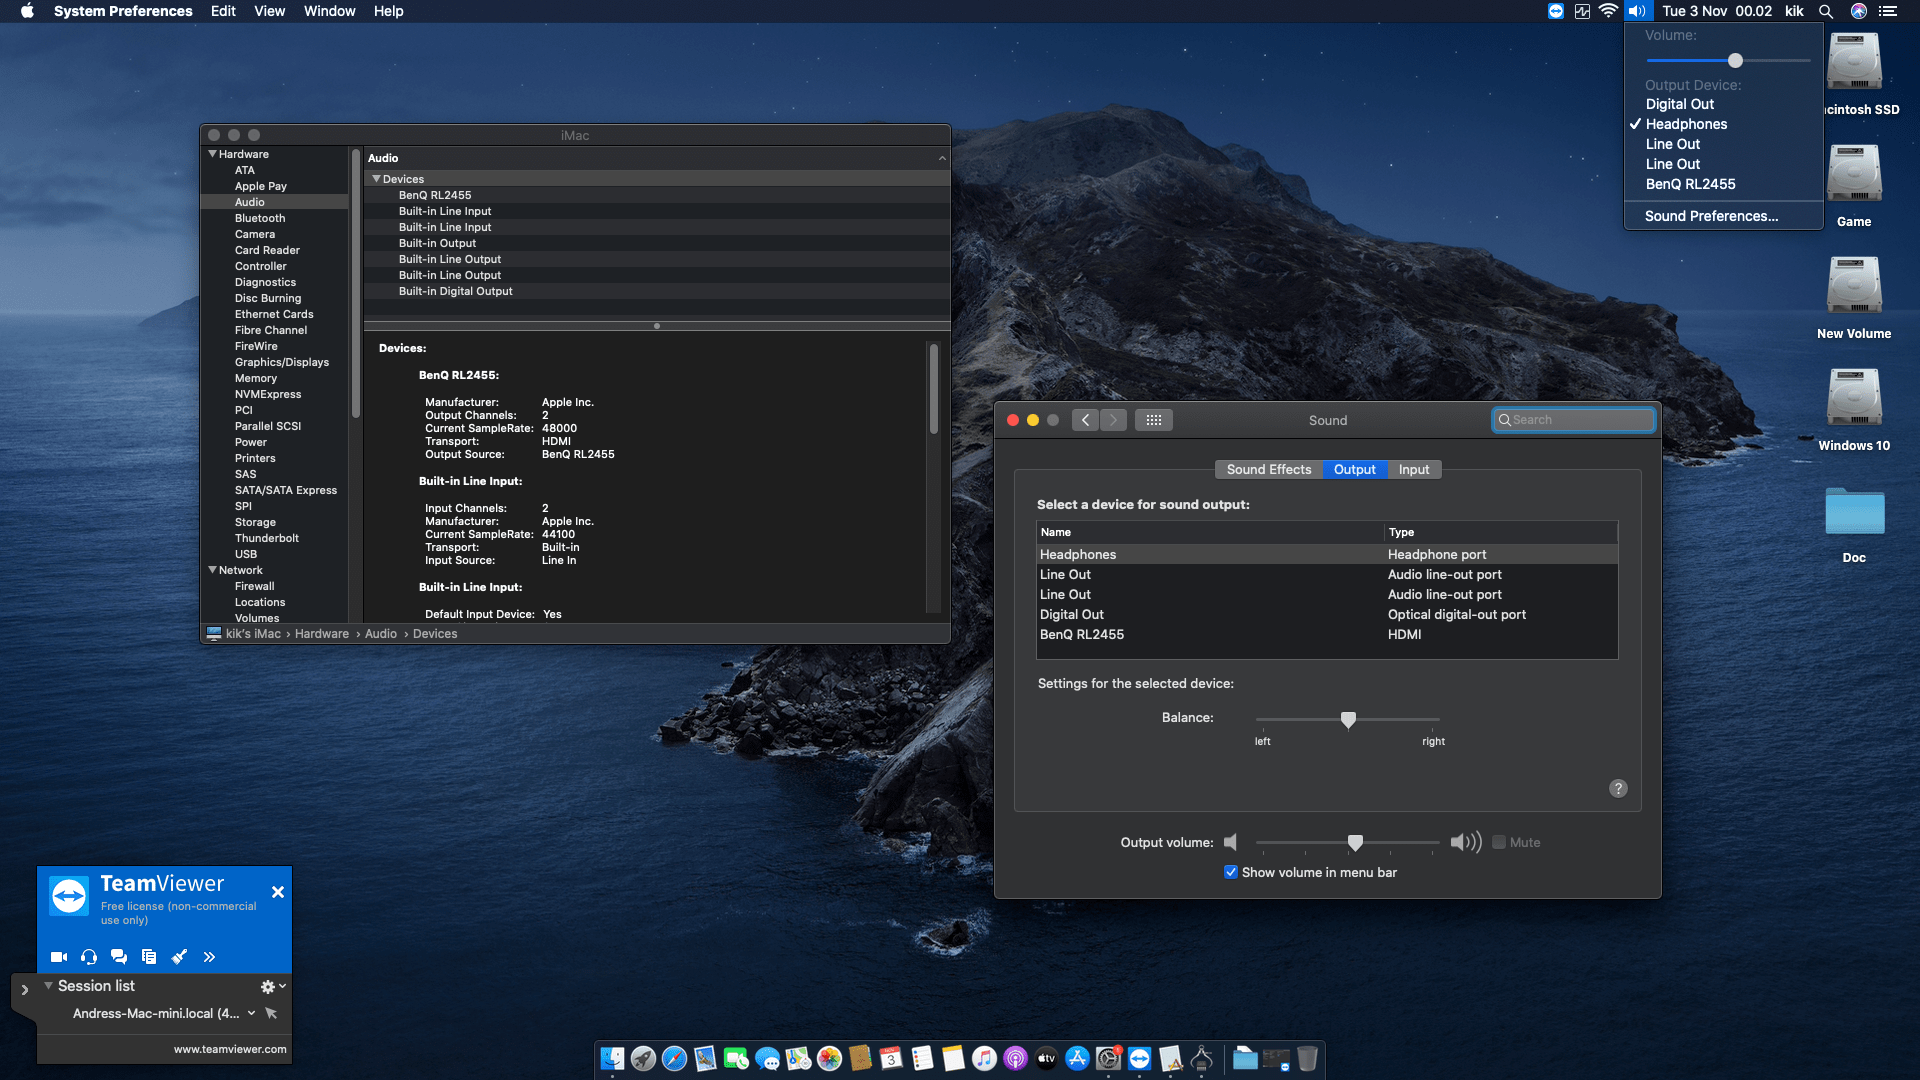Select the whiteboard paintbrush icon in TeamViewer
This screenshot has height=1080, width=1920.
[x=179, y=957]
